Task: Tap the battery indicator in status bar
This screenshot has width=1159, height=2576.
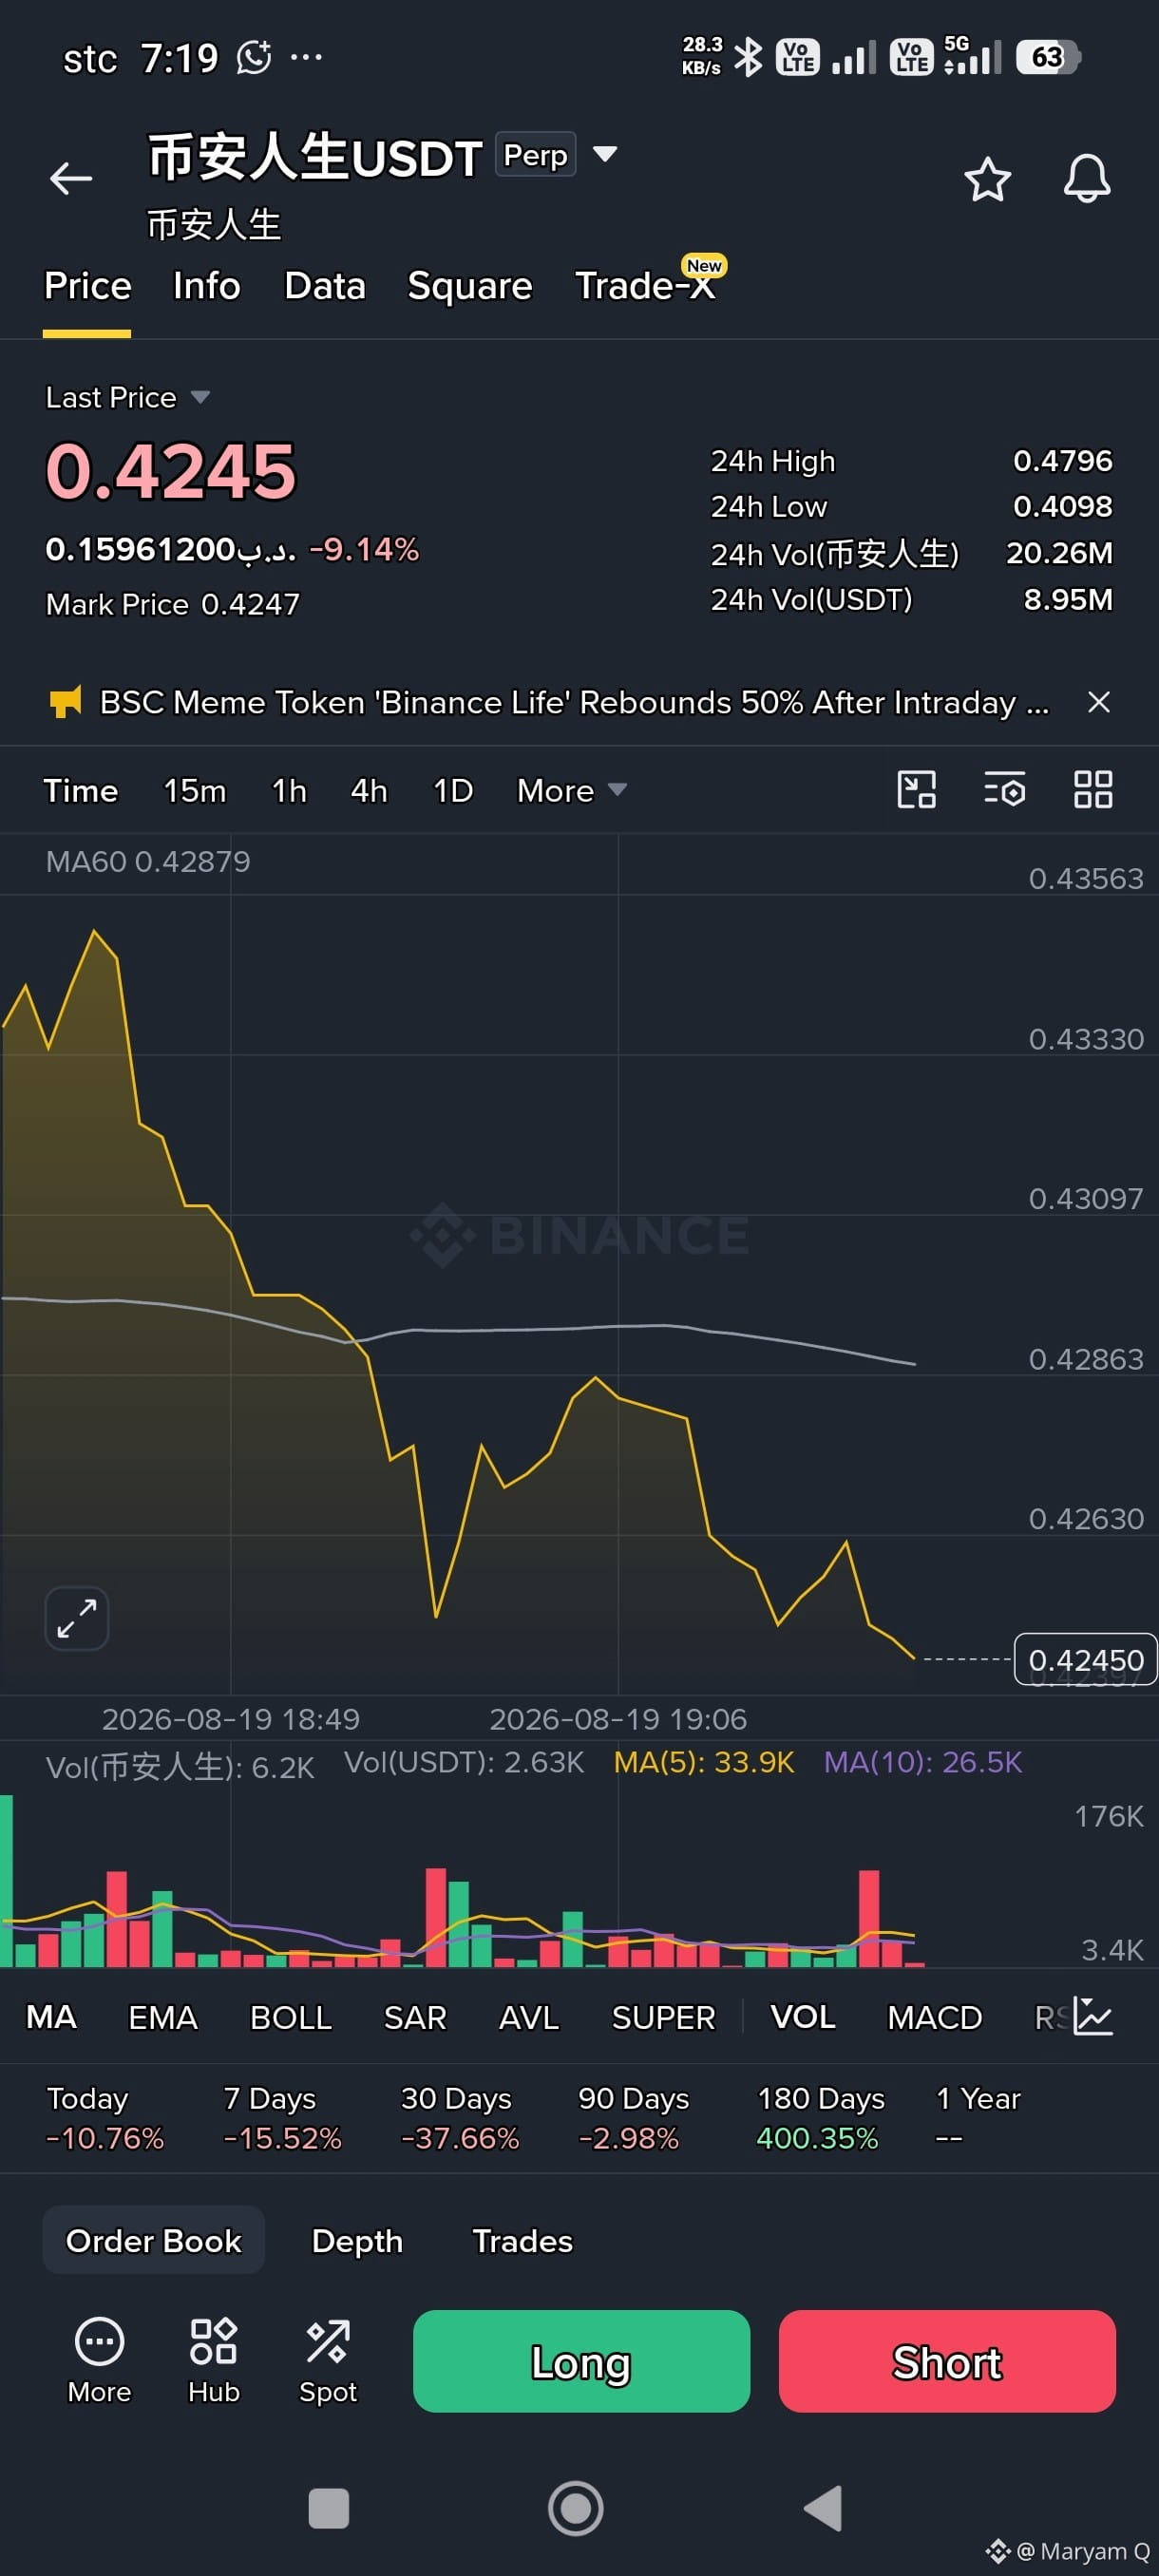Action: point(1048,57)
